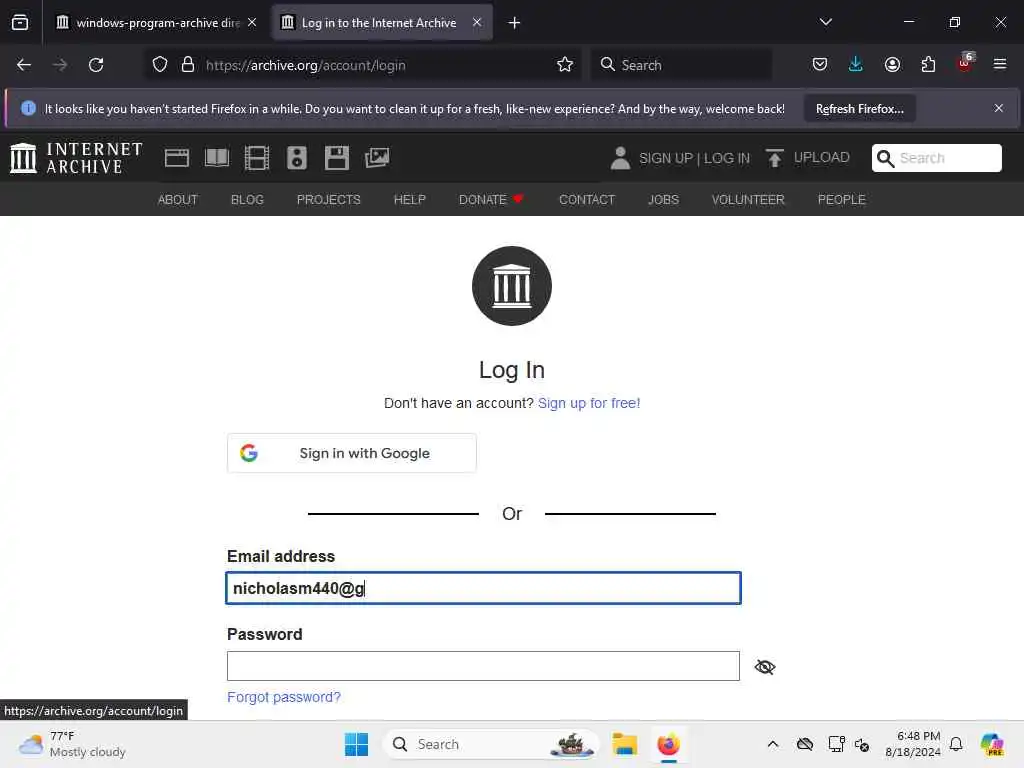1024x768 pixels.
Task: Open the Copilot preview taskbar icon
Action: 991,744
